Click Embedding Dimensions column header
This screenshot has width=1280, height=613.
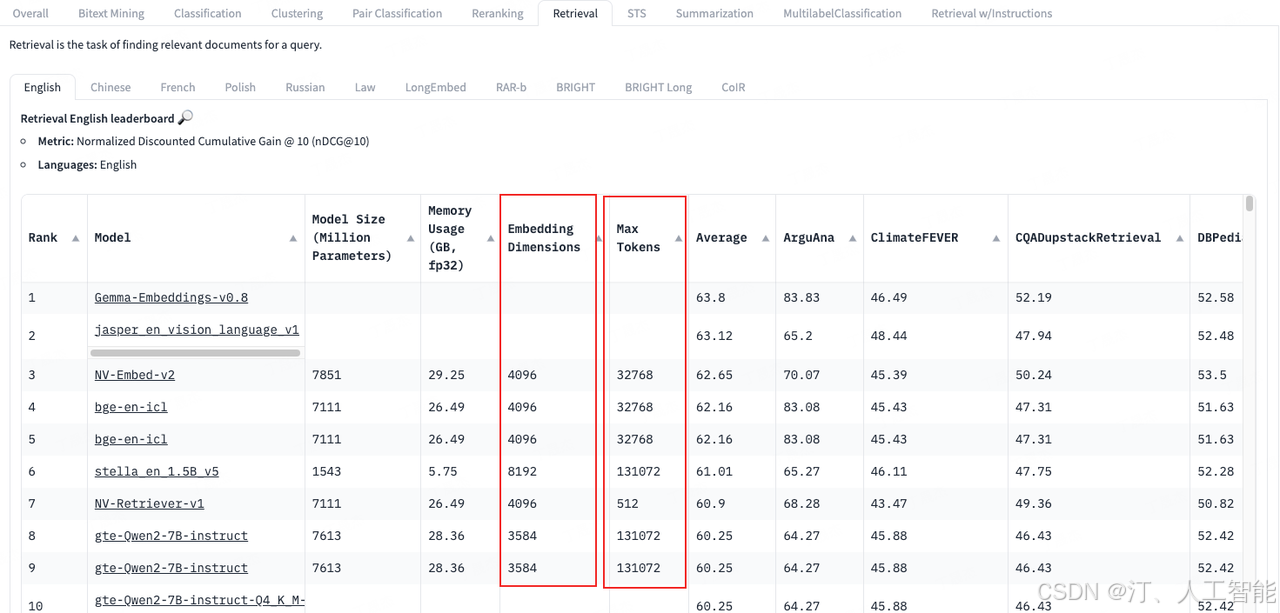[x=543, y=238]
